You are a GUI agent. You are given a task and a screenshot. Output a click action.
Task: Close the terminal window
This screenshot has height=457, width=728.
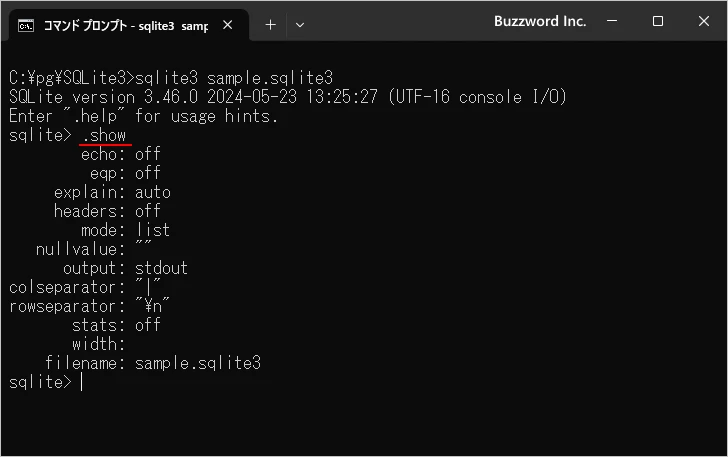tap(703, 21)
